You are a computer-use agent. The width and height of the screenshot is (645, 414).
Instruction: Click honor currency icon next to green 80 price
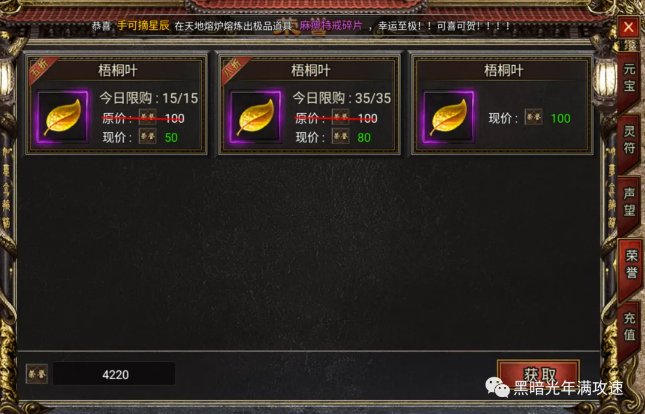click(x=341, y=137)
